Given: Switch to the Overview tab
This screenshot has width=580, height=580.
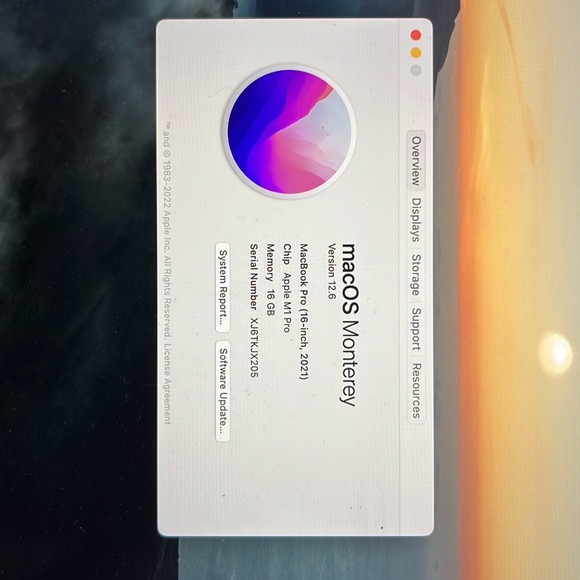Looking at the screenshot, I should click(x=416, y=161).
